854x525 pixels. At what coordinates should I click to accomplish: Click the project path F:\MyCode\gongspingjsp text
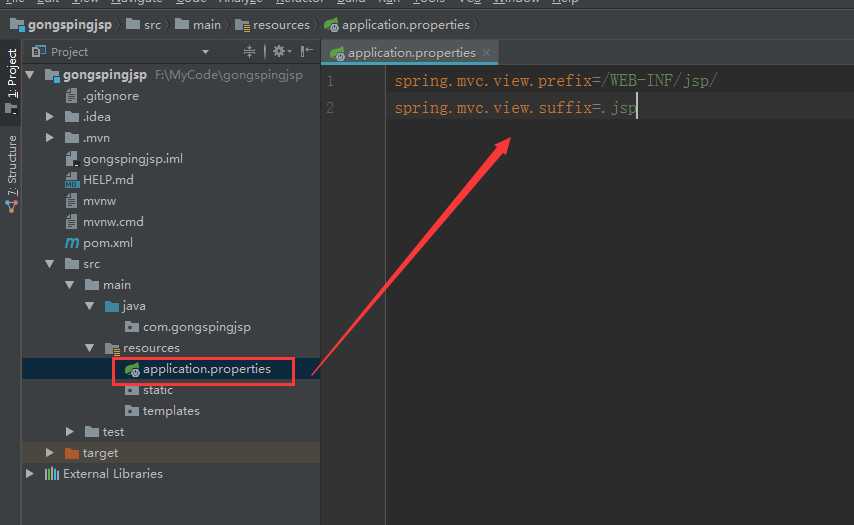coord(229,75)
